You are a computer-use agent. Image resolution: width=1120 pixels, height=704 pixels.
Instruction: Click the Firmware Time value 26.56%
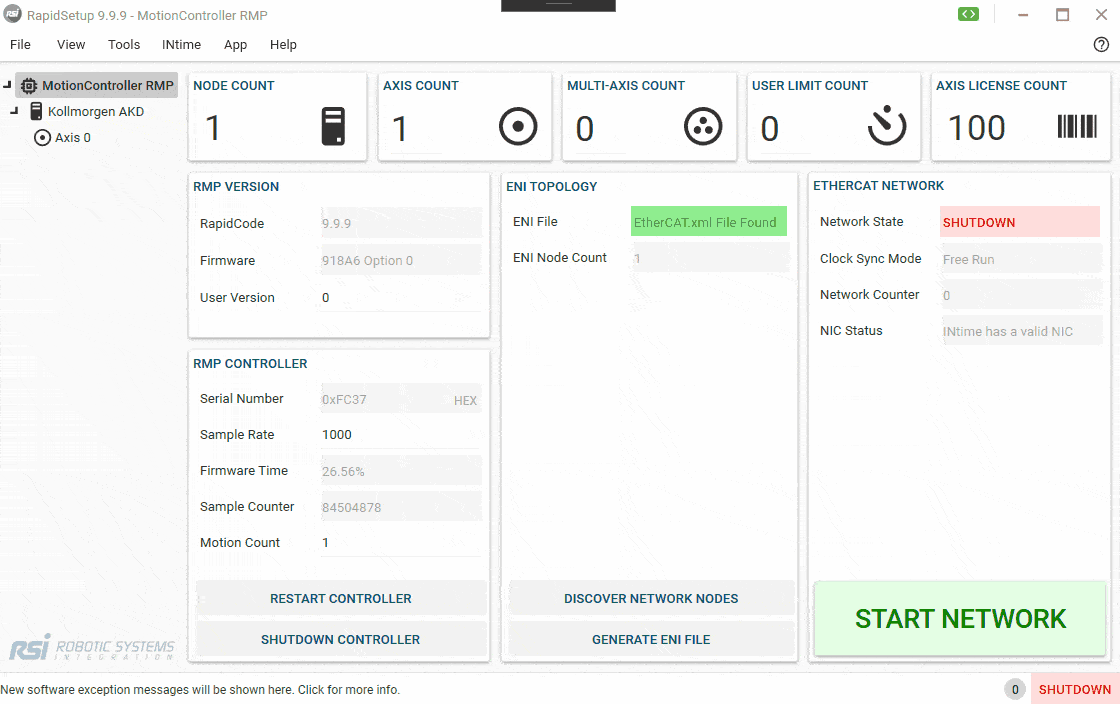[401, 471]
